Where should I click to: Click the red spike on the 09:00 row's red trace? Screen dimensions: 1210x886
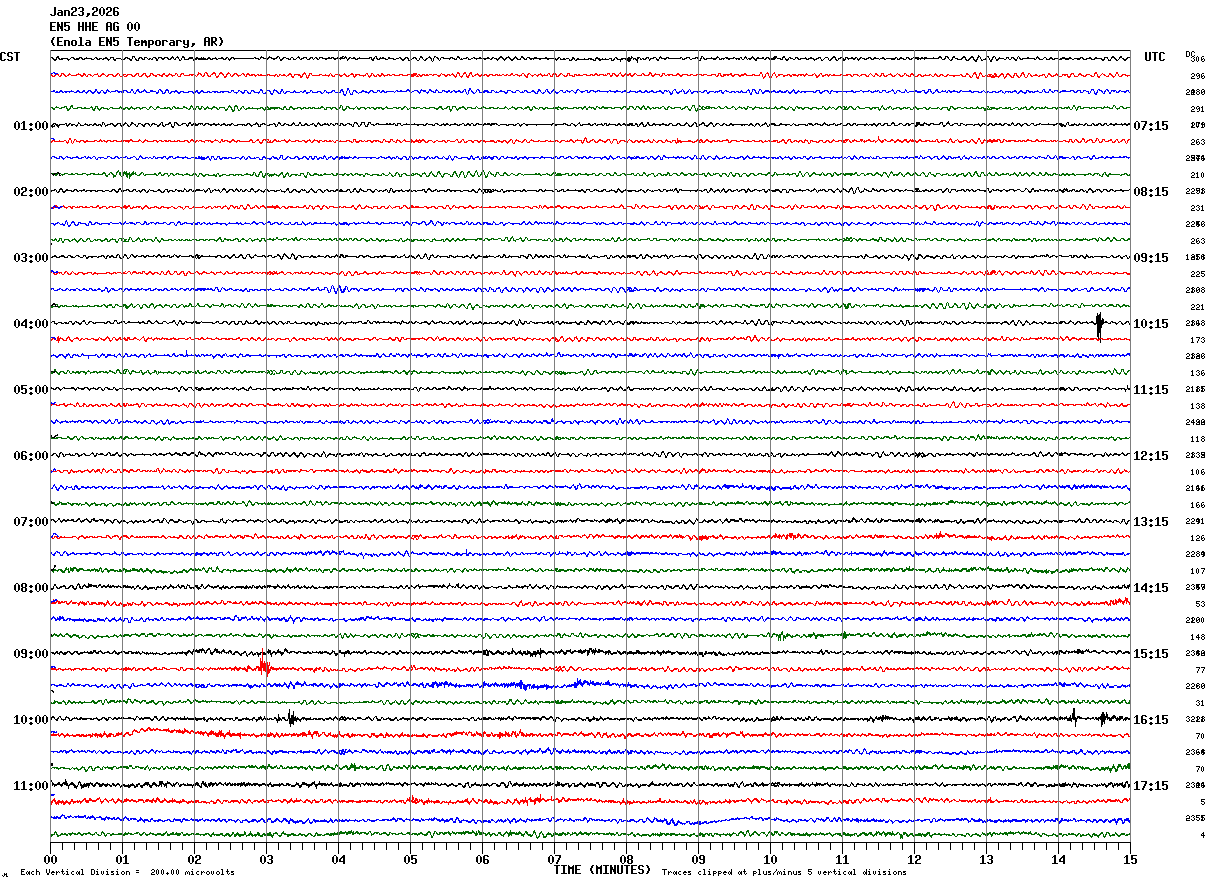[264, 664]
